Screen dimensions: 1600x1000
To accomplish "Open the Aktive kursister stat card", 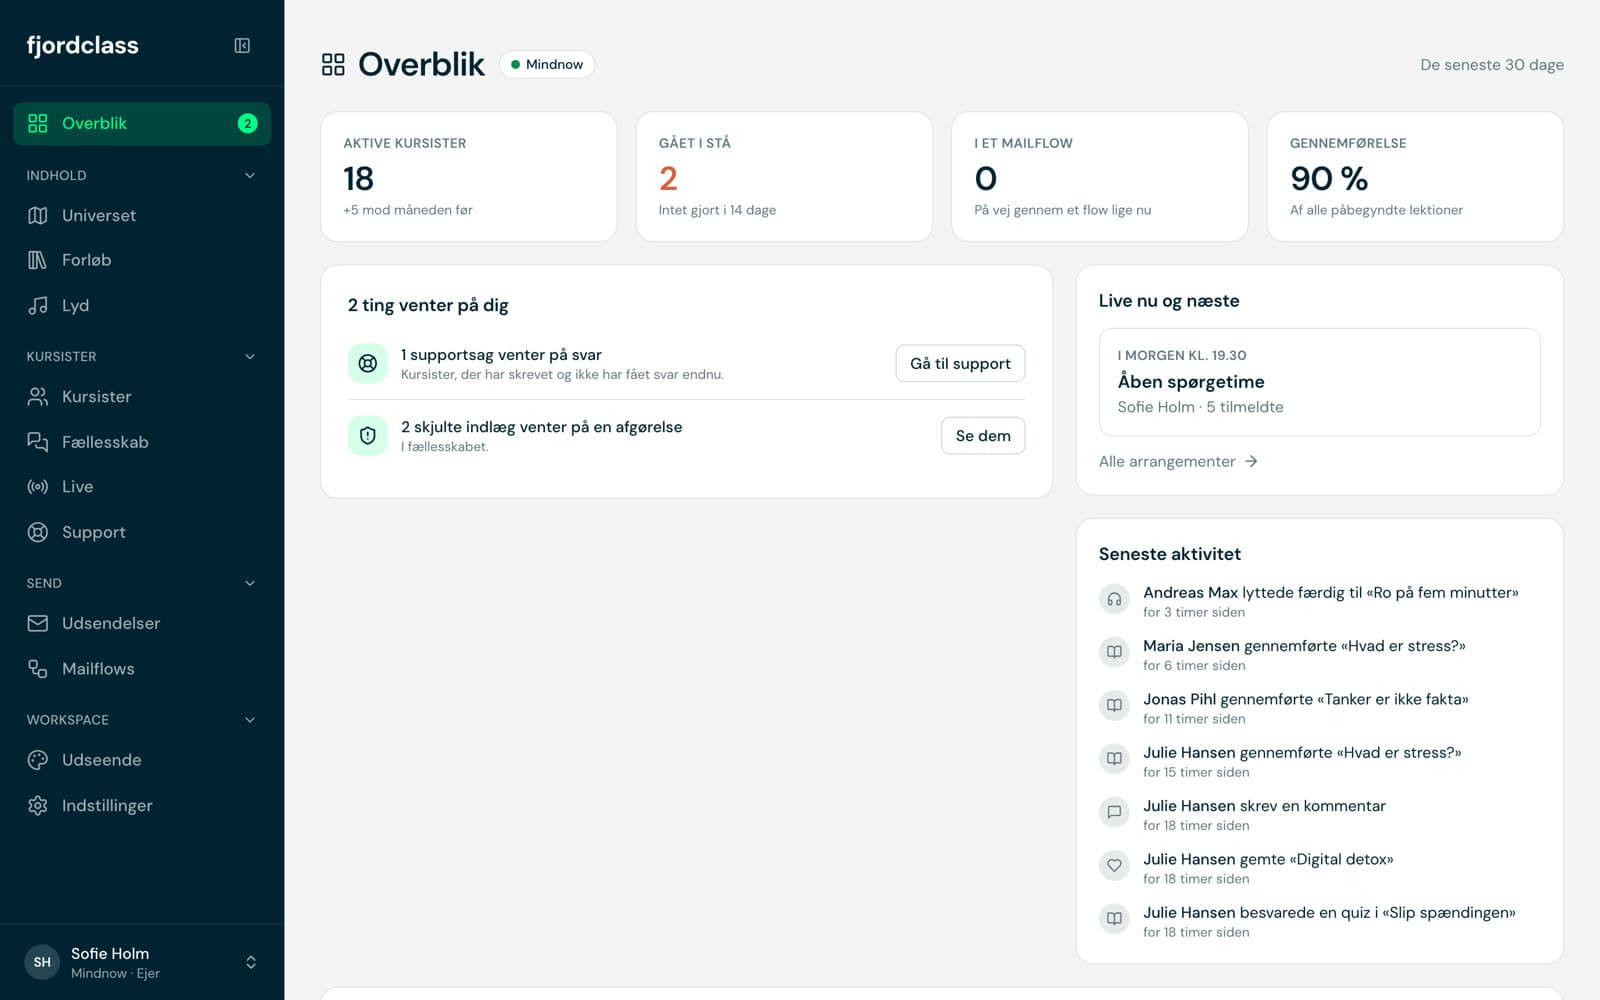I will [468, 176].
